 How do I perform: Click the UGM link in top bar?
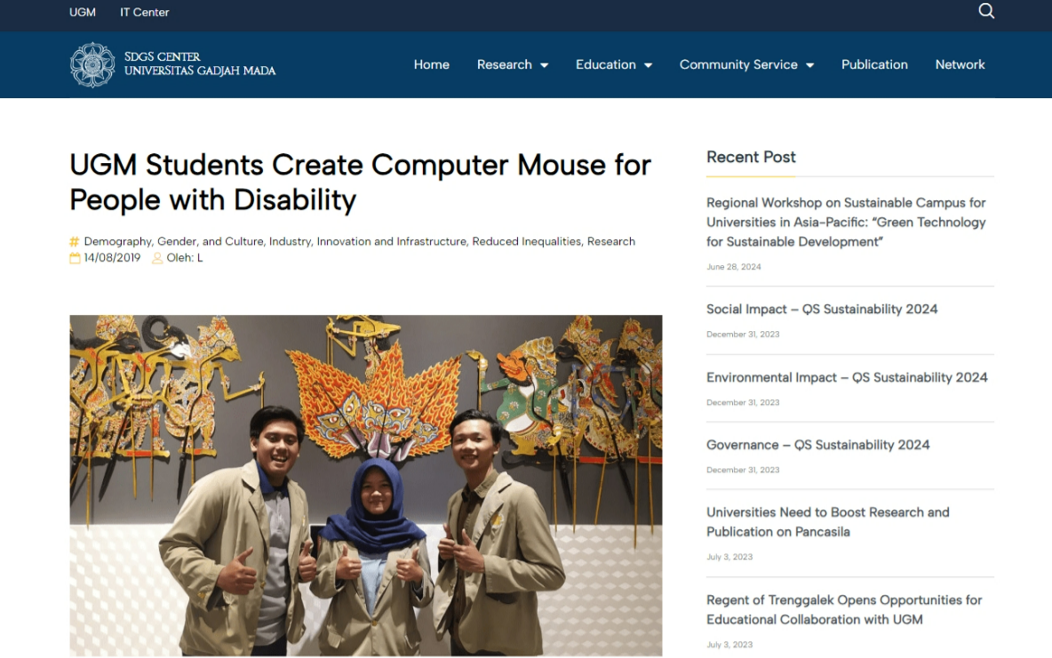82,12
